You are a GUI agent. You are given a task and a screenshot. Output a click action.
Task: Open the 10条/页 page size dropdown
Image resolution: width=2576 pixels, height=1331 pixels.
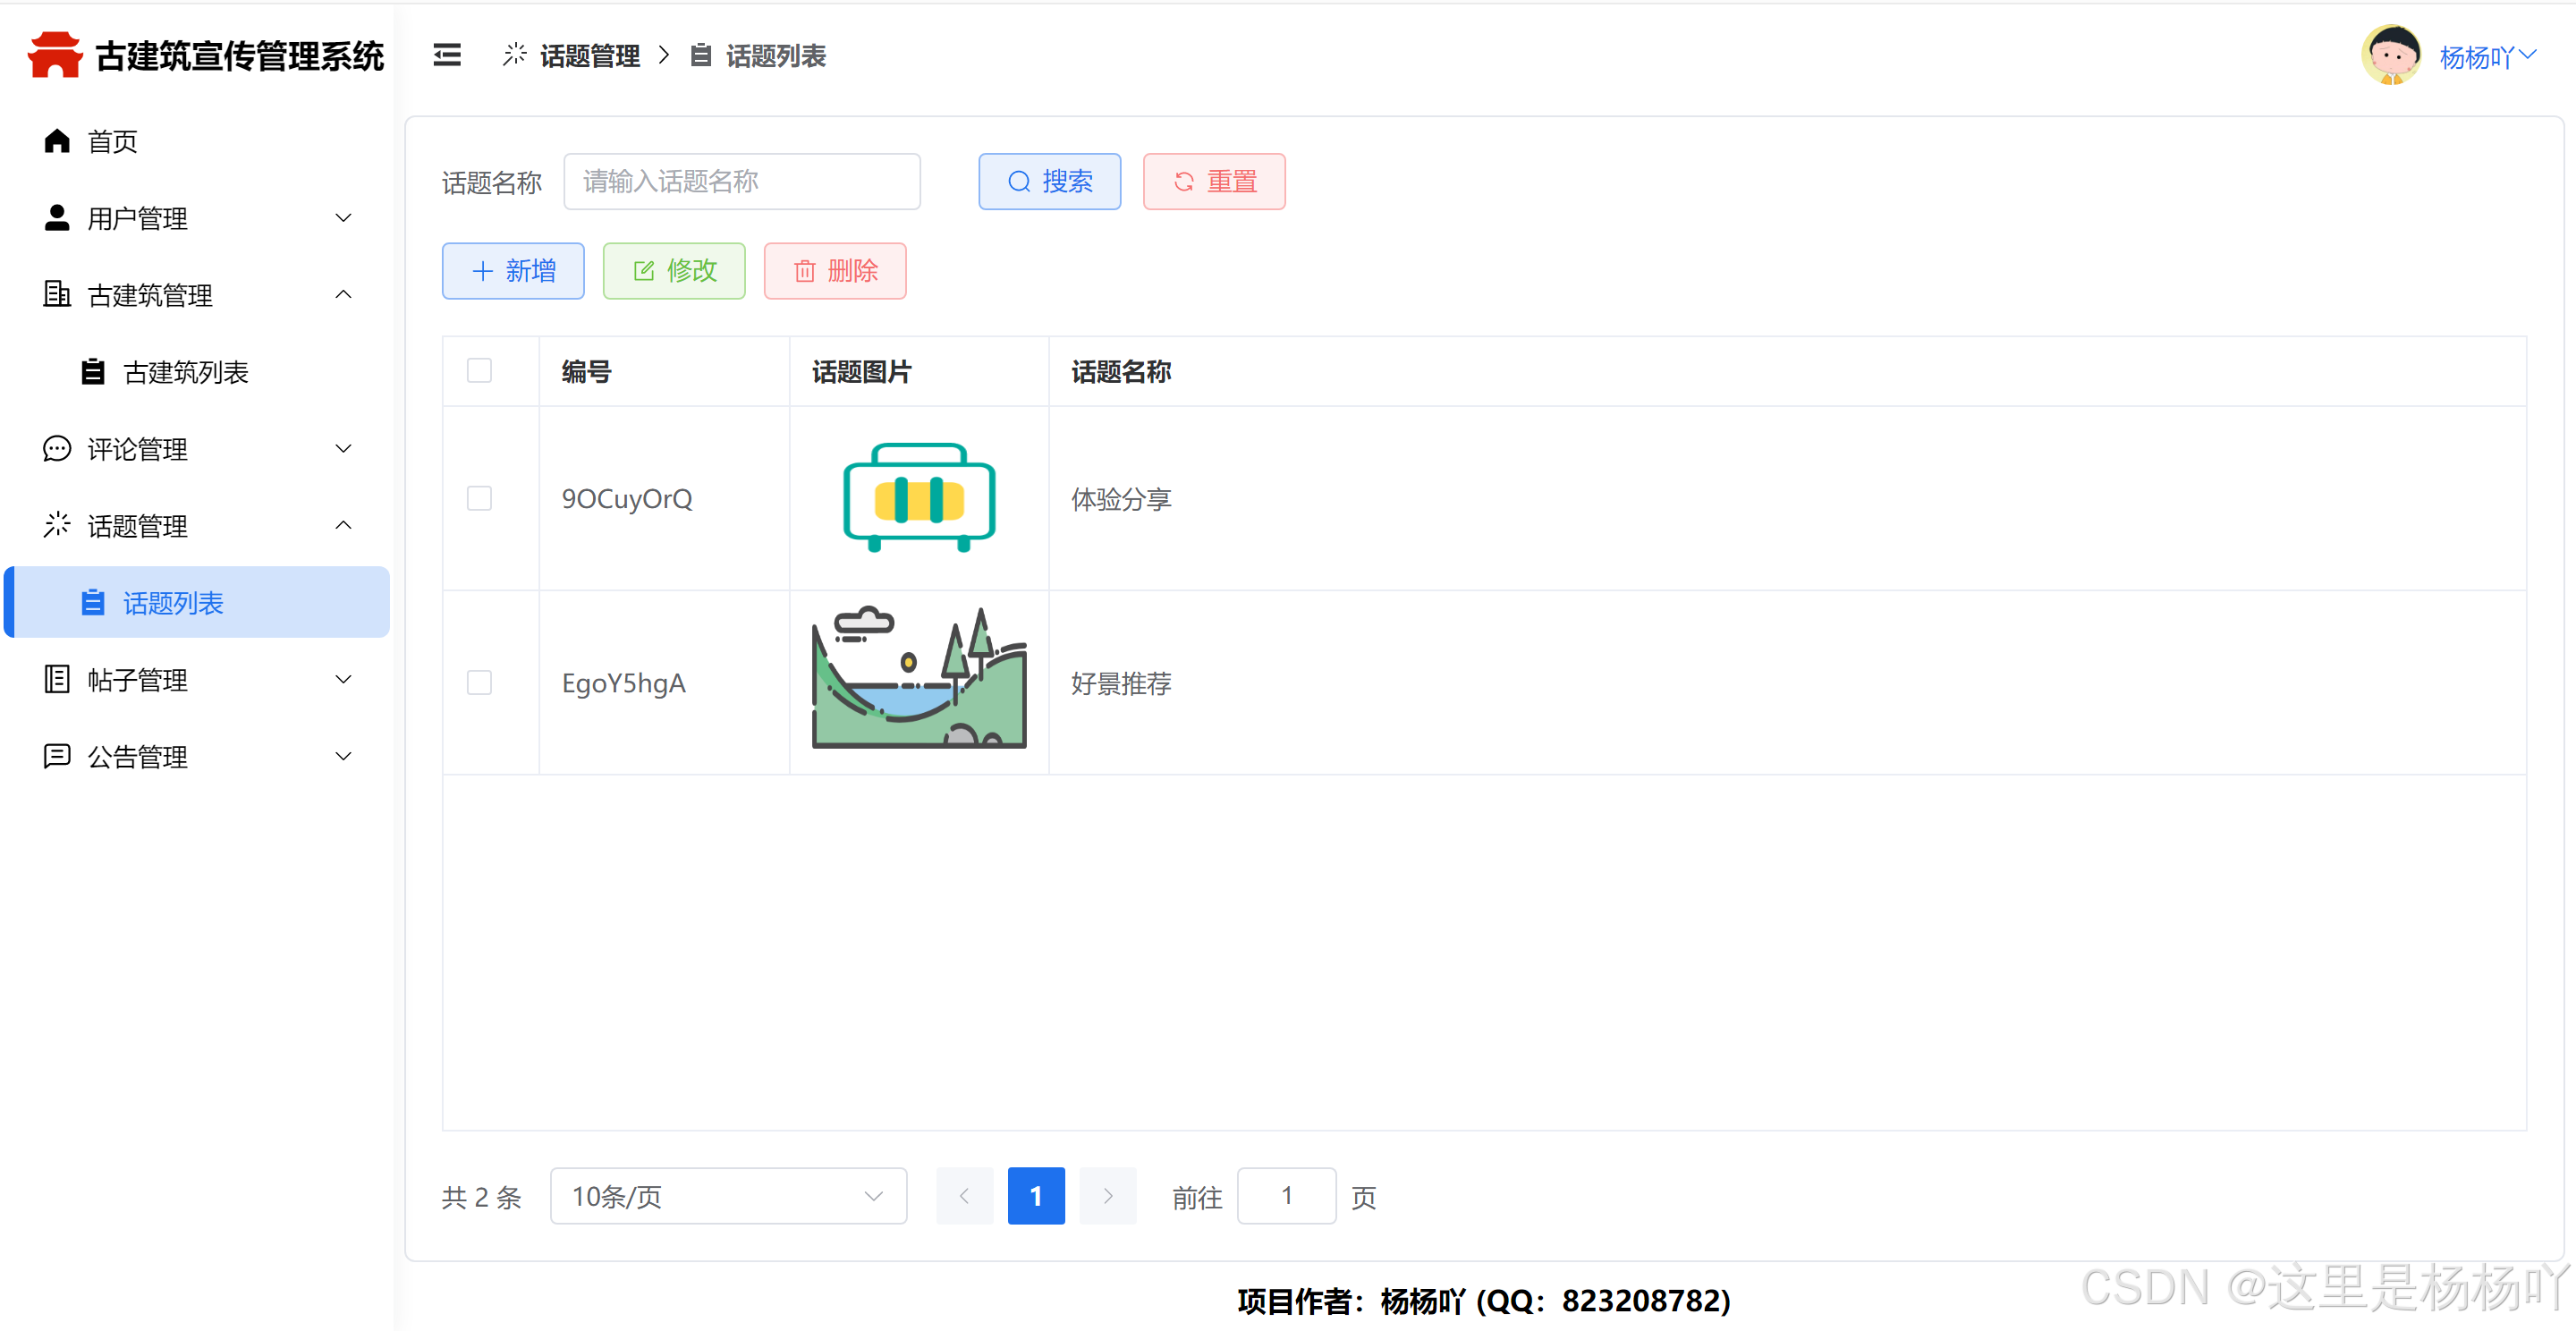click(x=727, y=1196)
